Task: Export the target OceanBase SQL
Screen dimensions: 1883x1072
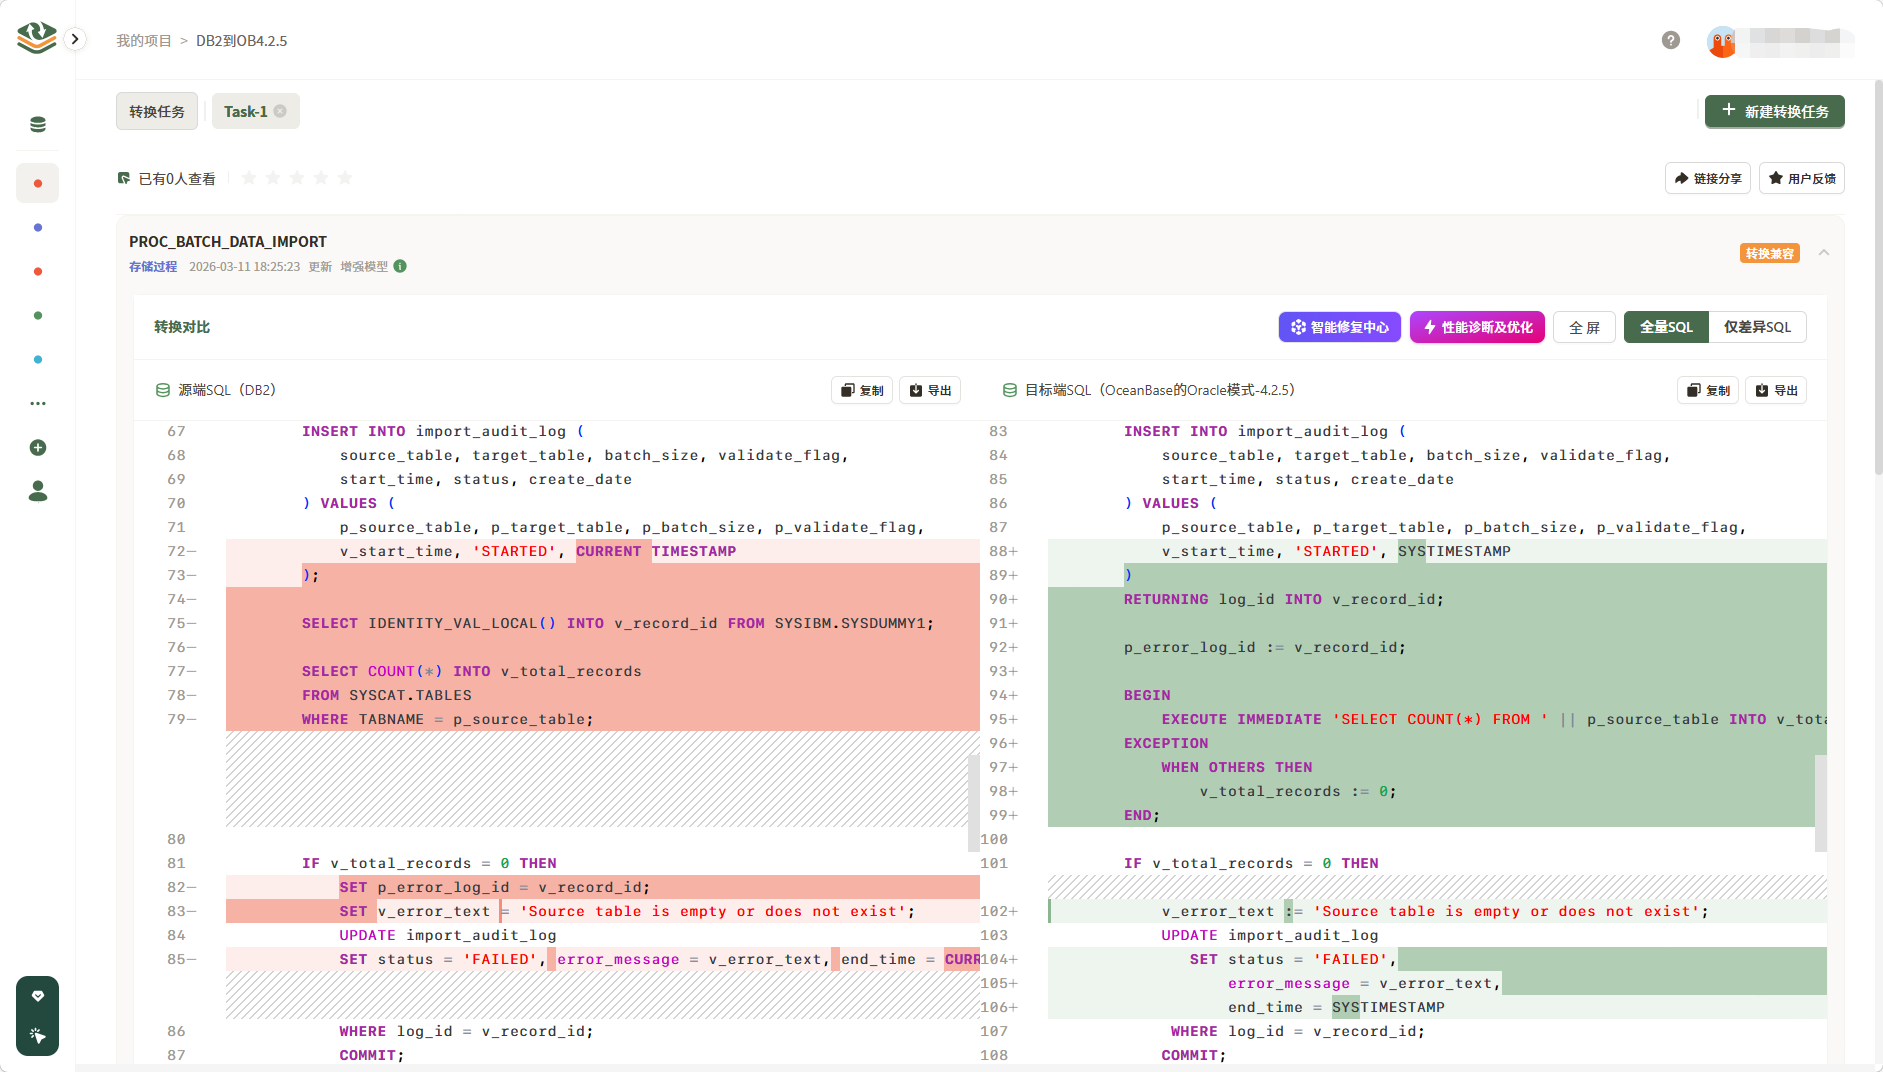Action: [1776, 391]
